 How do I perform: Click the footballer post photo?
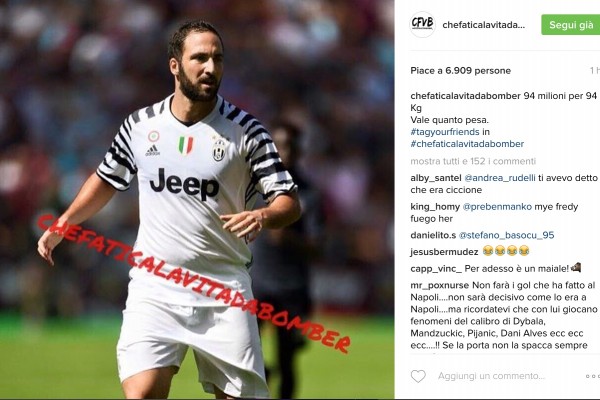197,199
